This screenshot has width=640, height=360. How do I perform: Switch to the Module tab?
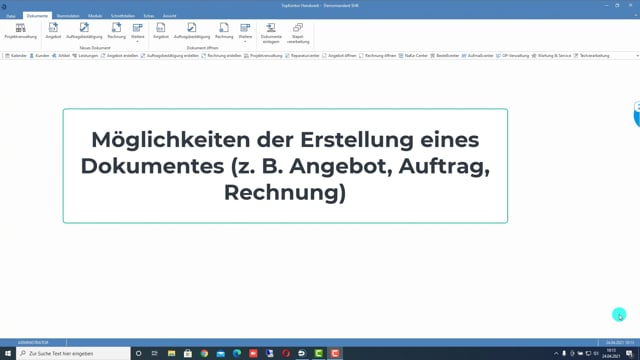click(x=95, y=16)
